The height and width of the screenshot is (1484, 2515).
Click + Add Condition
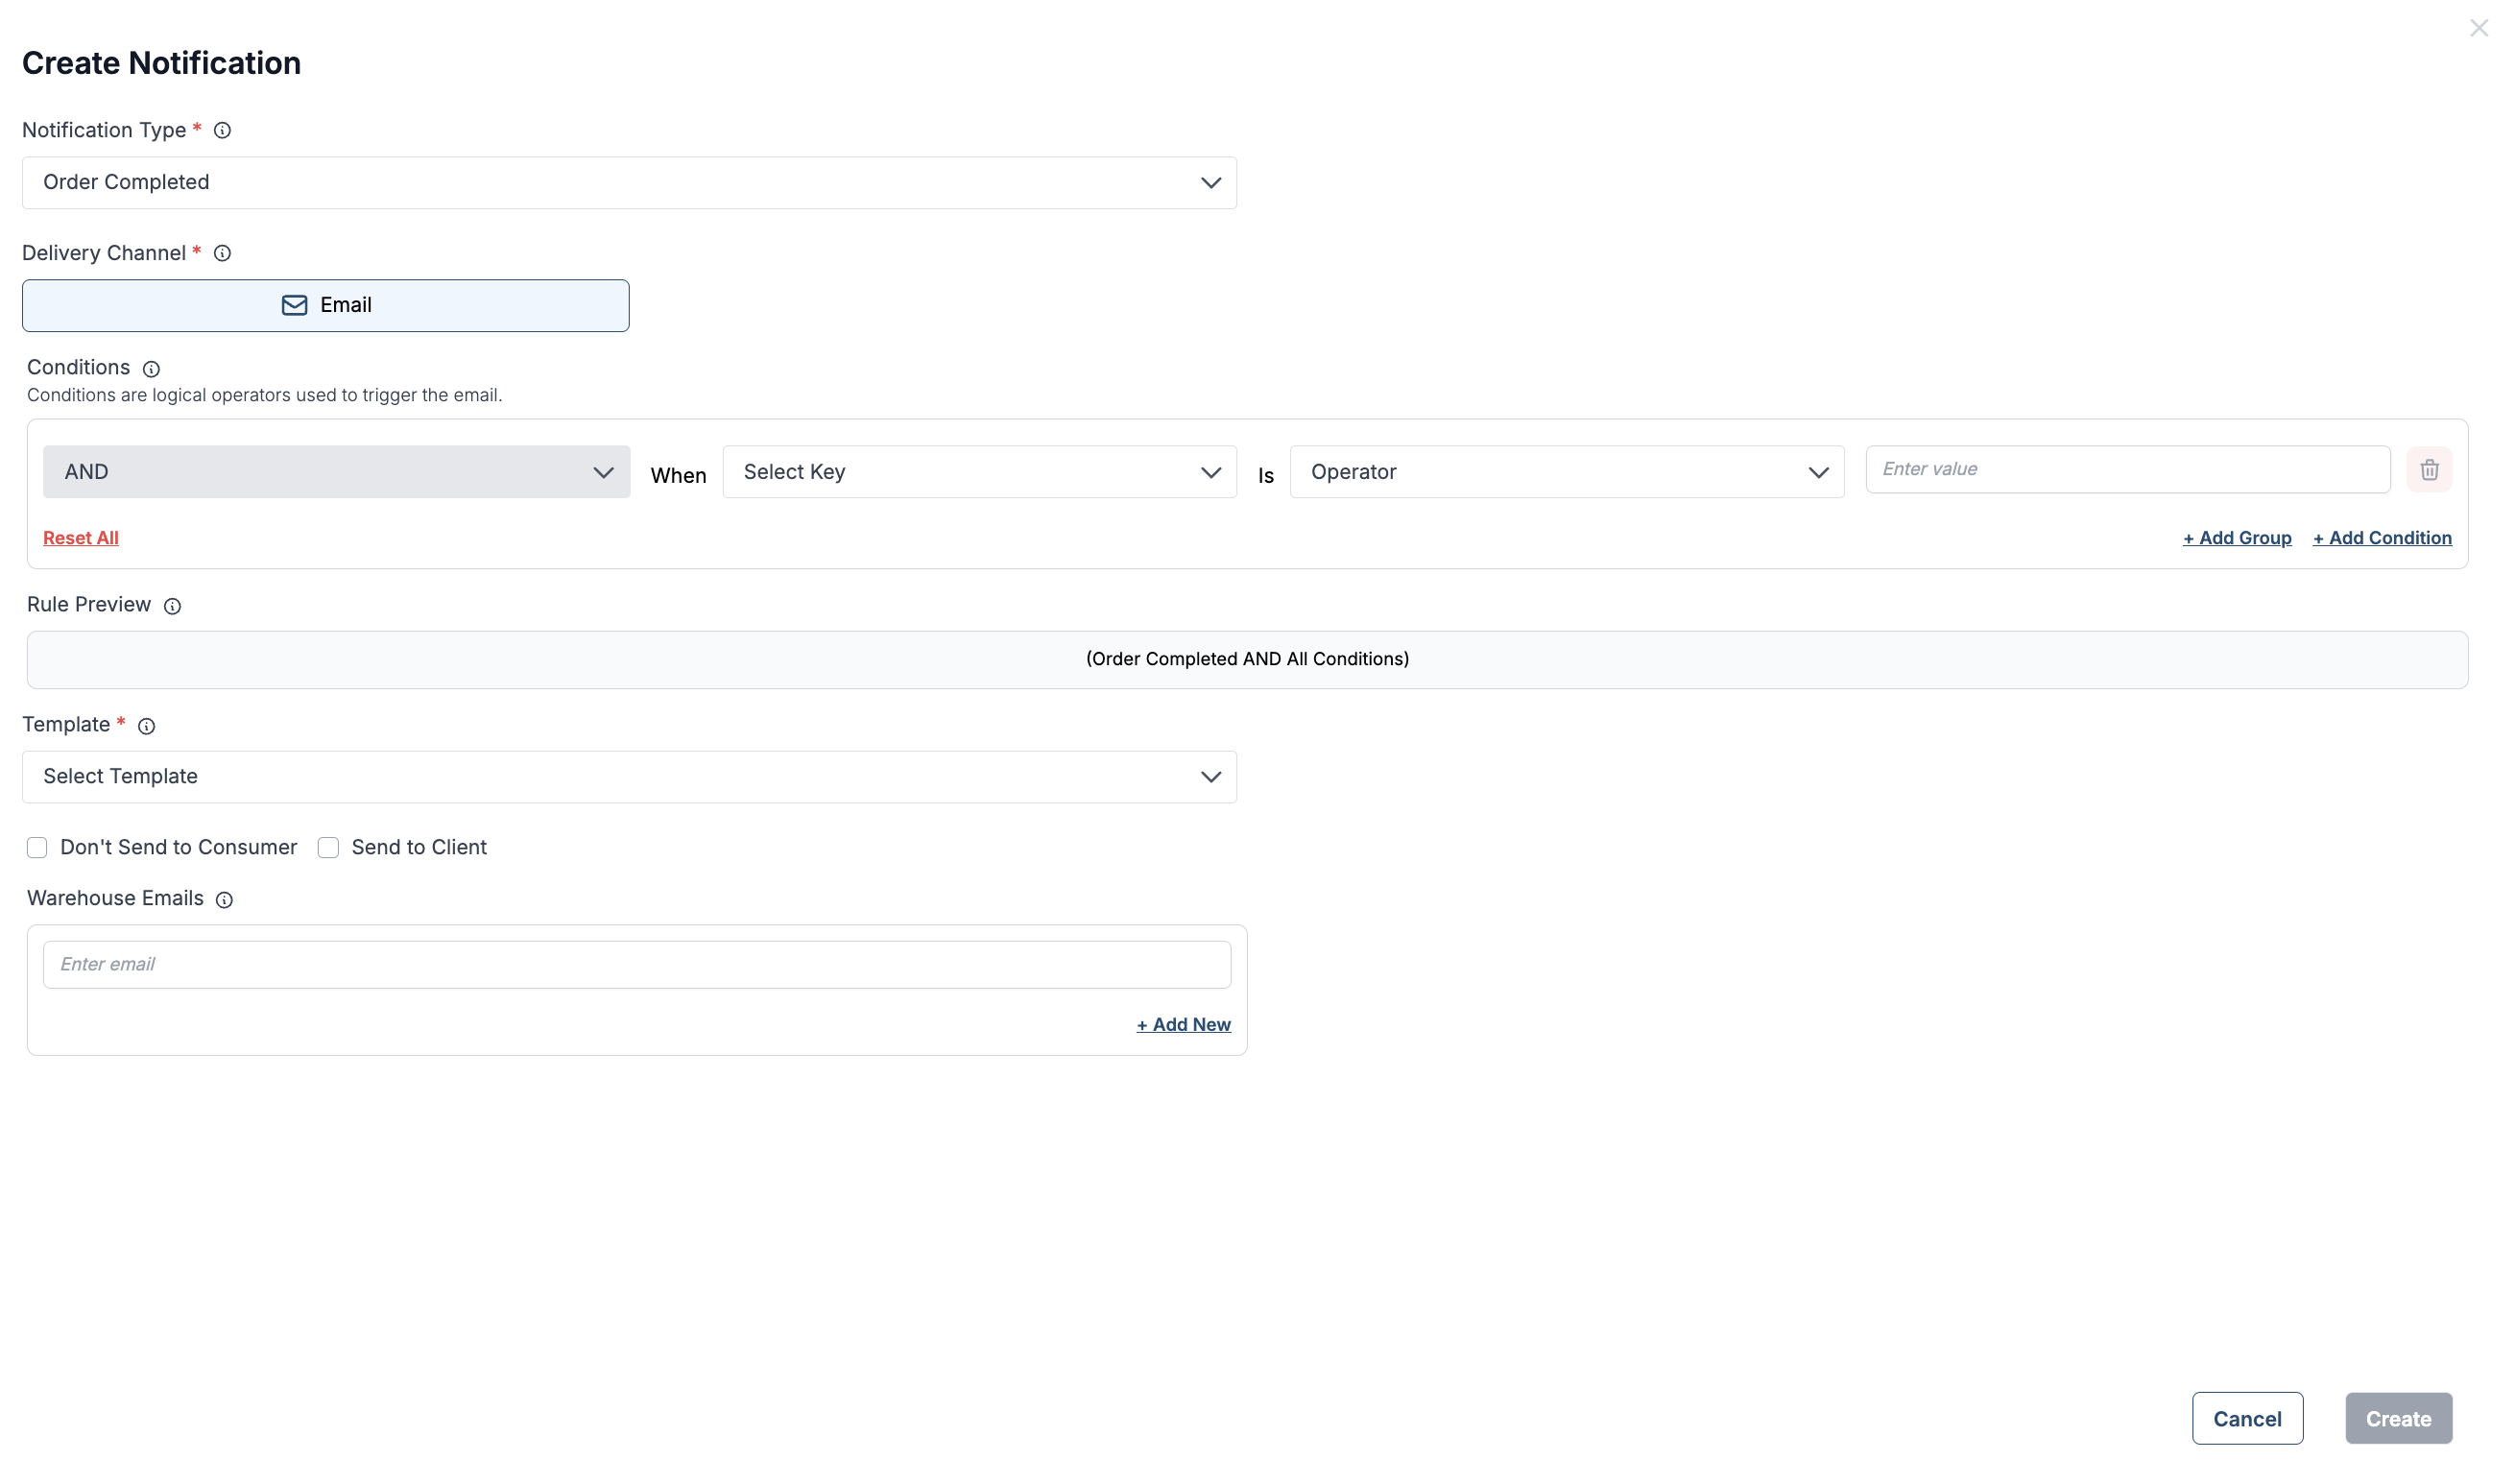(x=2382, y=537)
